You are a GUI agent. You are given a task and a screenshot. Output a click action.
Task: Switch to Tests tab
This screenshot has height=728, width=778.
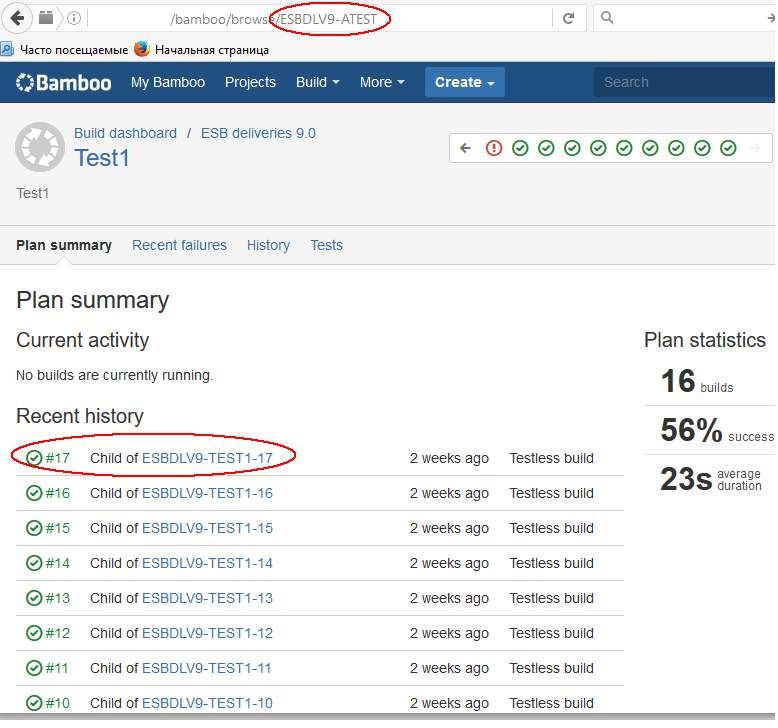(x=326, y=245)
